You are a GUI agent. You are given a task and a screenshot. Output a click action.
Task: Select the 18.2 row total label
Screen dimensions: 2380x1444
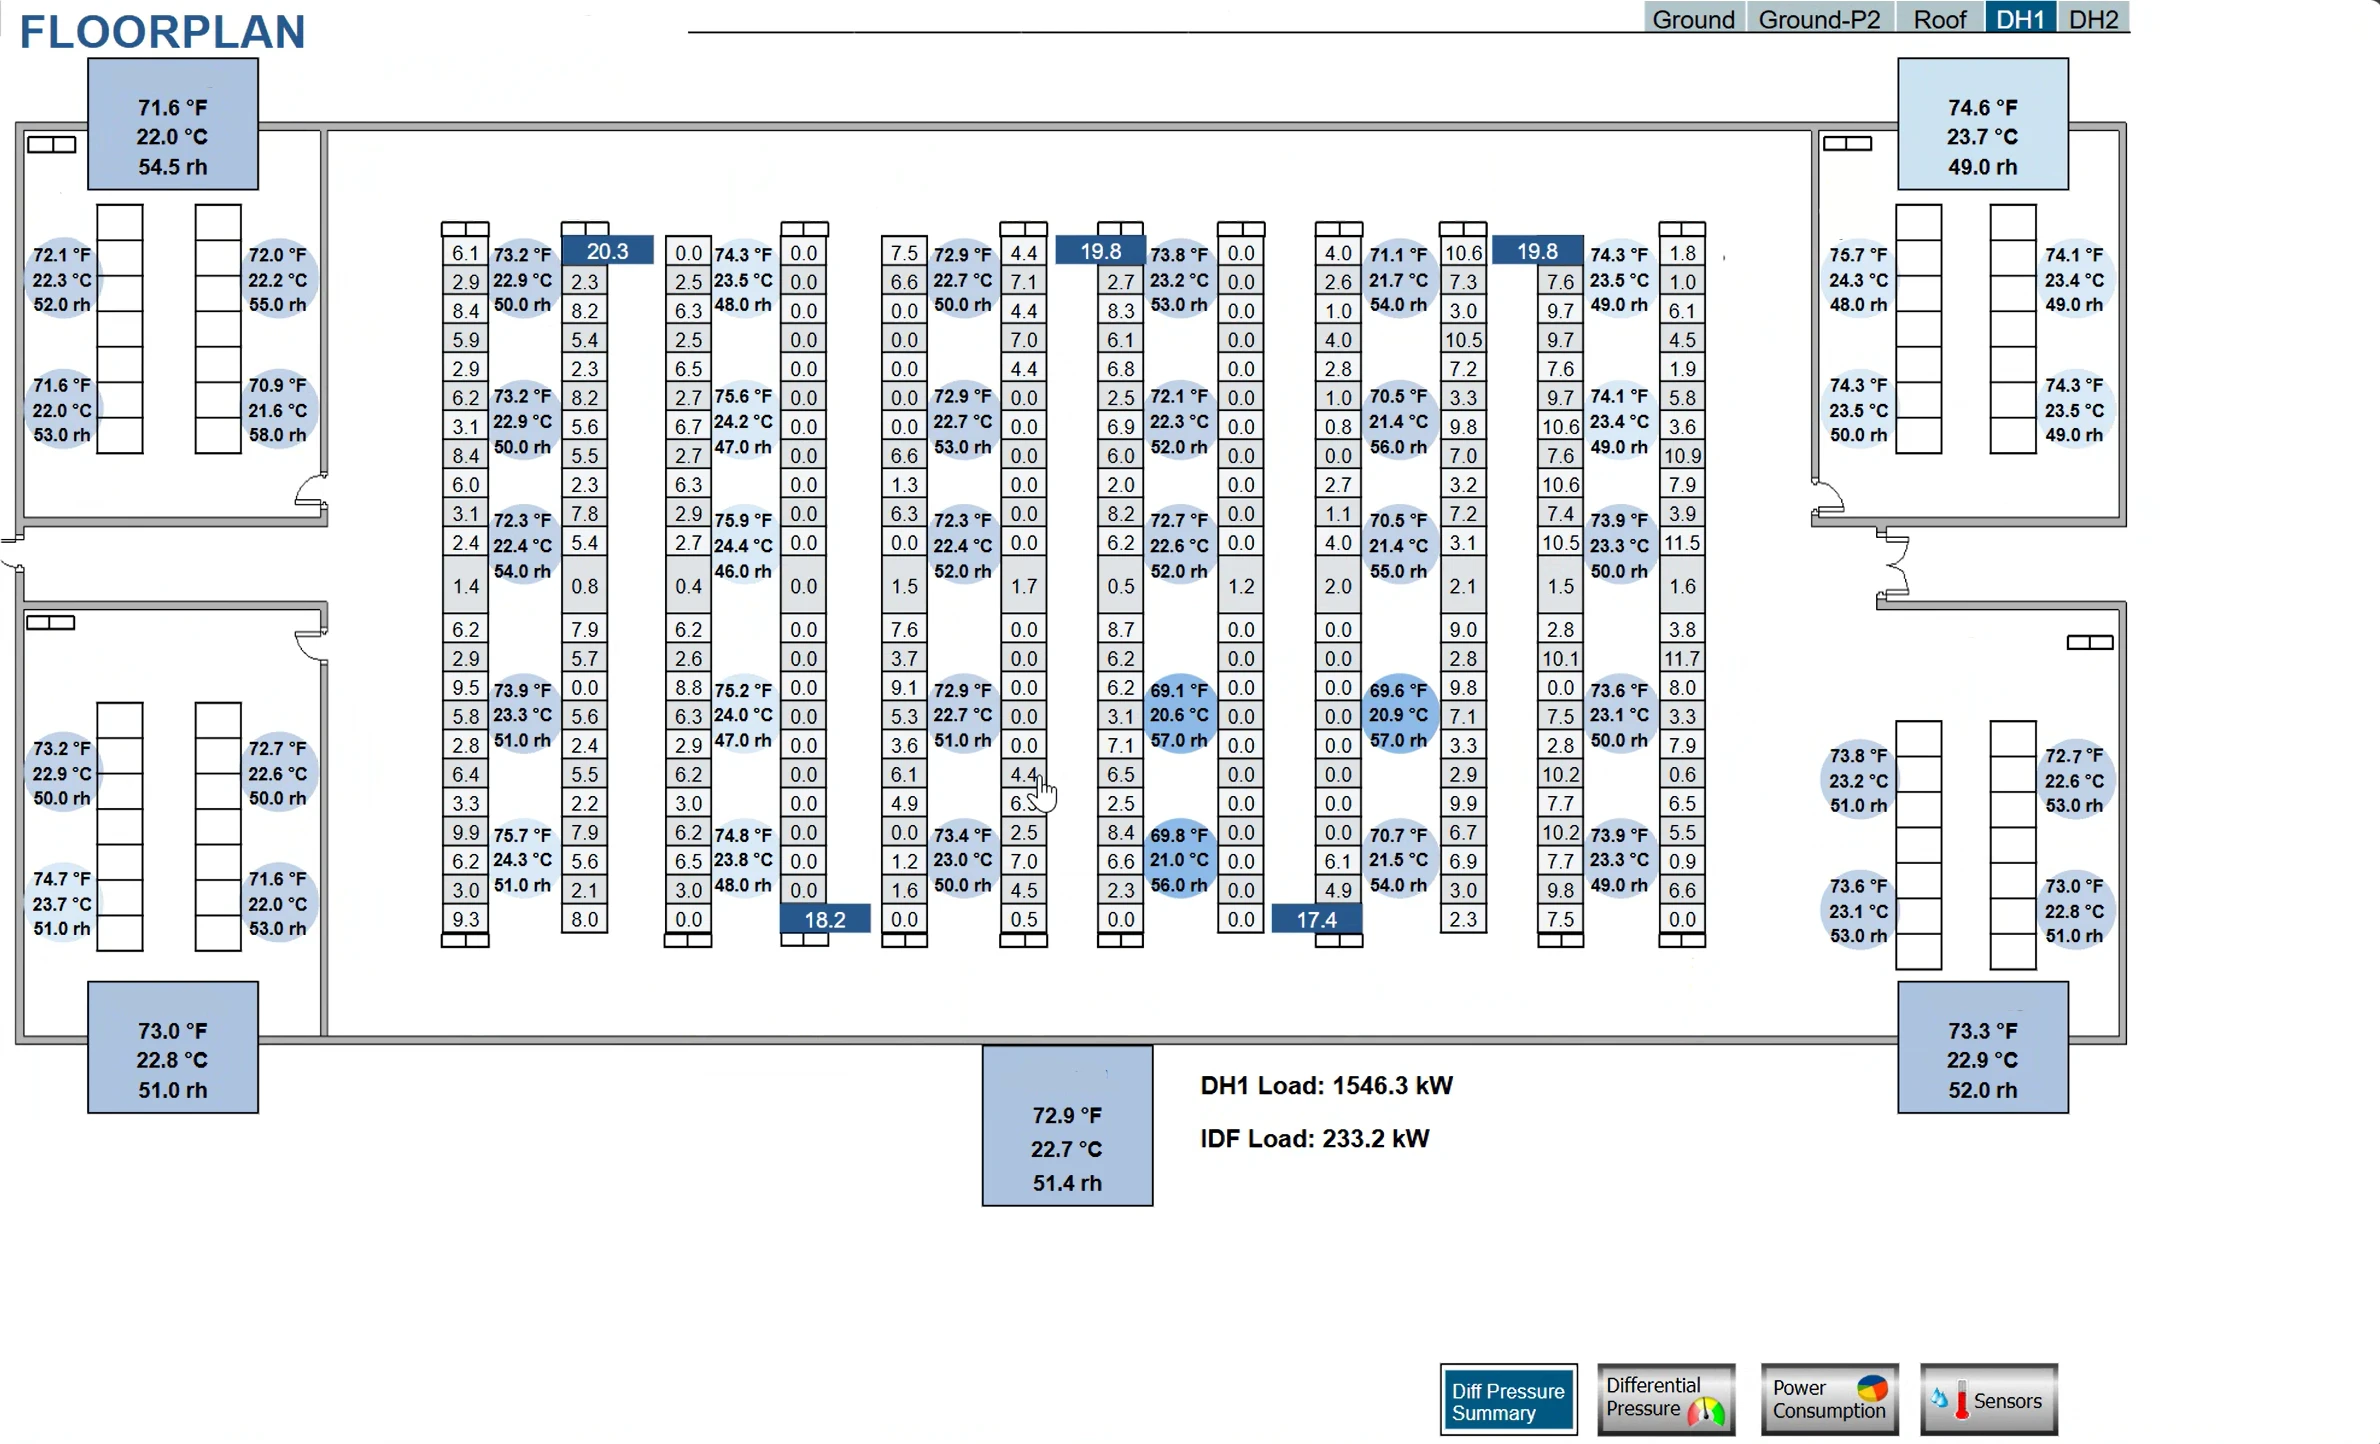(x=825, y=919)
